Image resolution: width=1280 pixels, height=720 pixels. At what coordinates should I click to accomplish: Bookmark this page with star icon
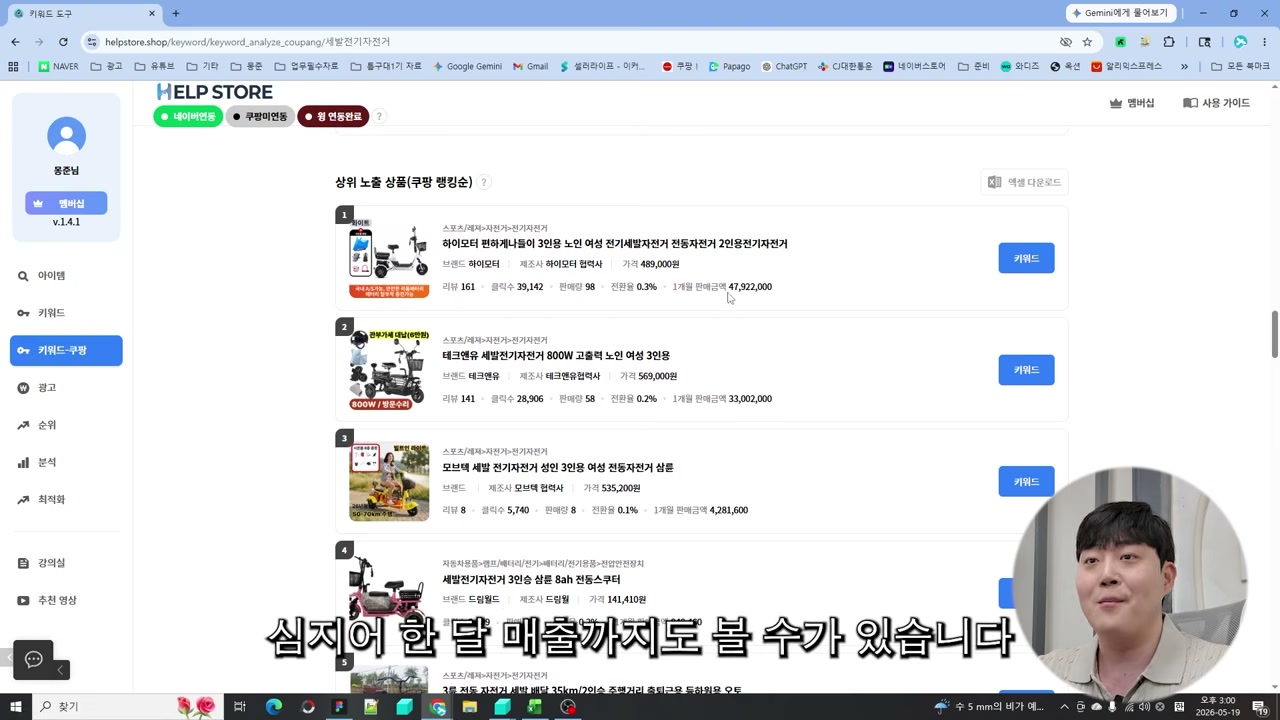coord(1087,42)
